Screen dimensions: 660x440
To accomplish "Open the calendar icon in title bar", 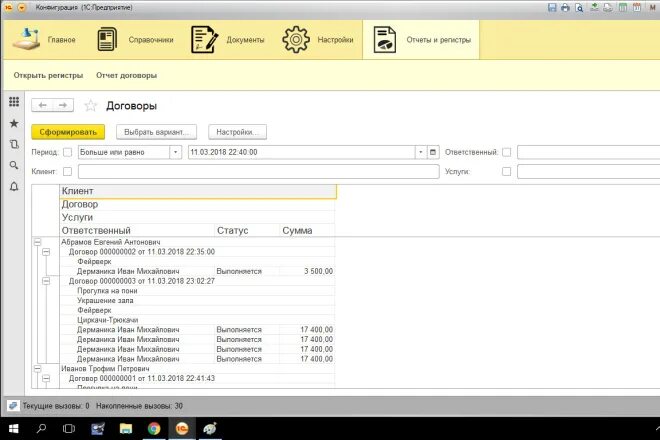I will point(637,7).
